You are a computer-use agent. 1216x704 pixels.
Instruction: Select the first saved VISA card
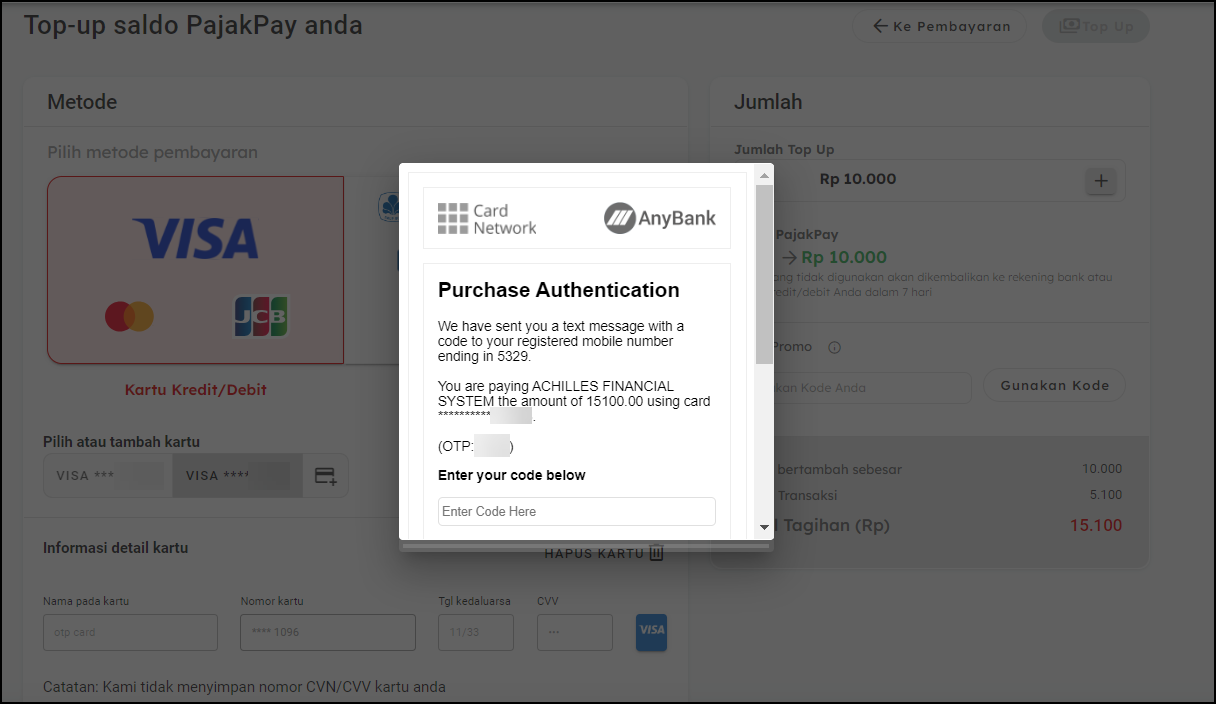[x=107, y=476]
